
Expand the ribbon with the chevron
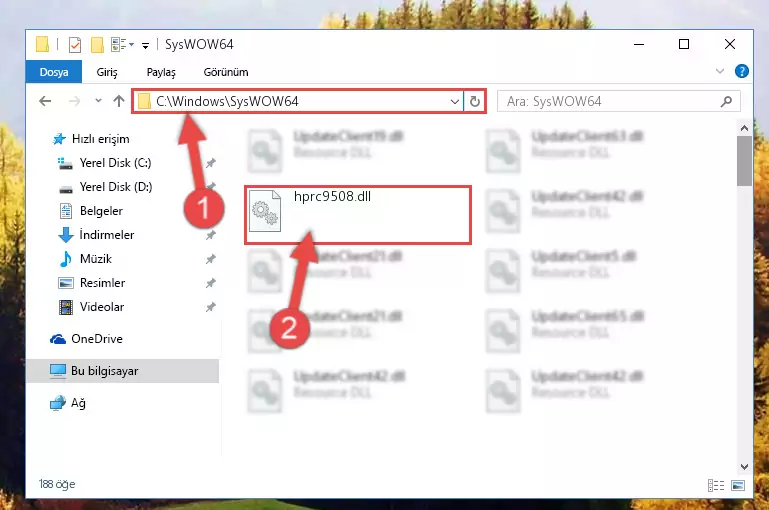click(x=719, y=72)
